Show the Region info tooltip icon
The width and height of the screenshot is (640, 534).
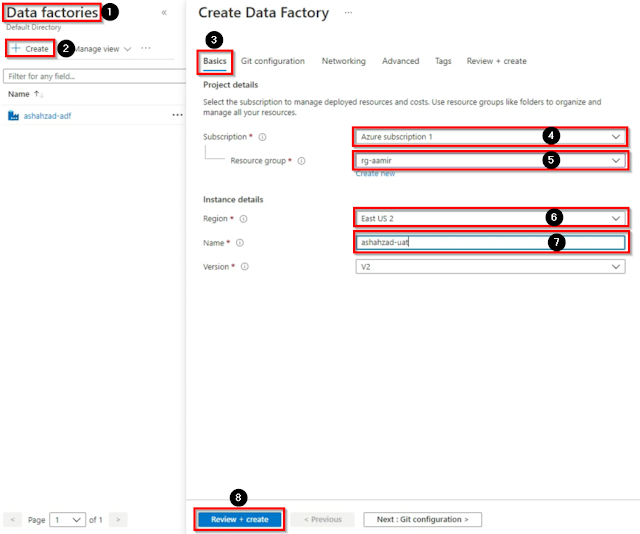tap(243, 219)
